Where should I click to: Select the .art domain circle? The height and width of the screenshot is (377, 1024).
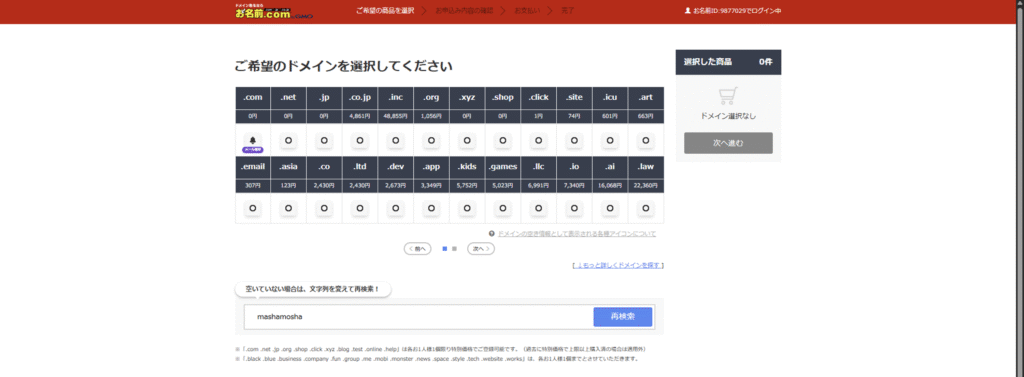pos(645,140)
